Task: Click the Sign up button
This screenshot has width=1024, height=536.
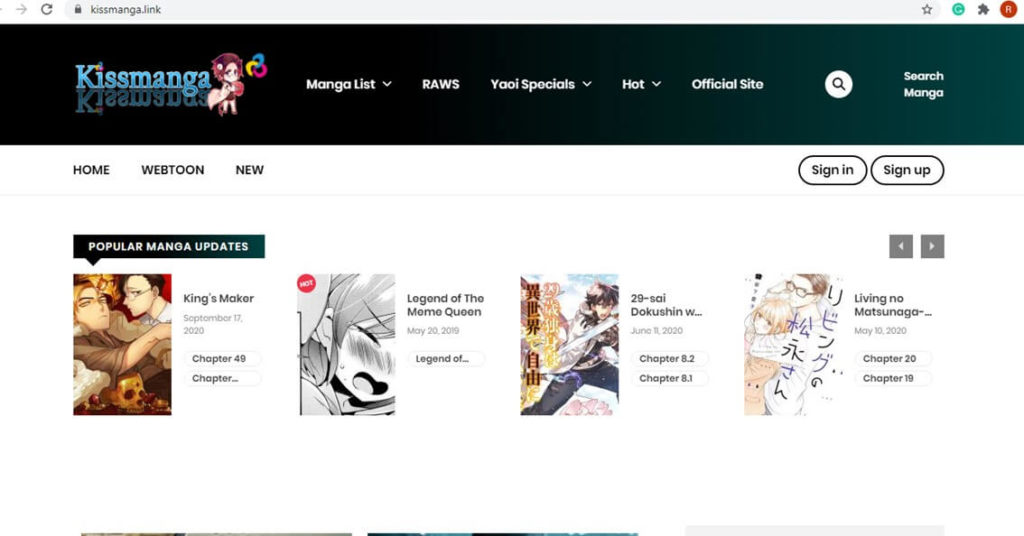Action: pyautogui.click(x=906, y=170)
